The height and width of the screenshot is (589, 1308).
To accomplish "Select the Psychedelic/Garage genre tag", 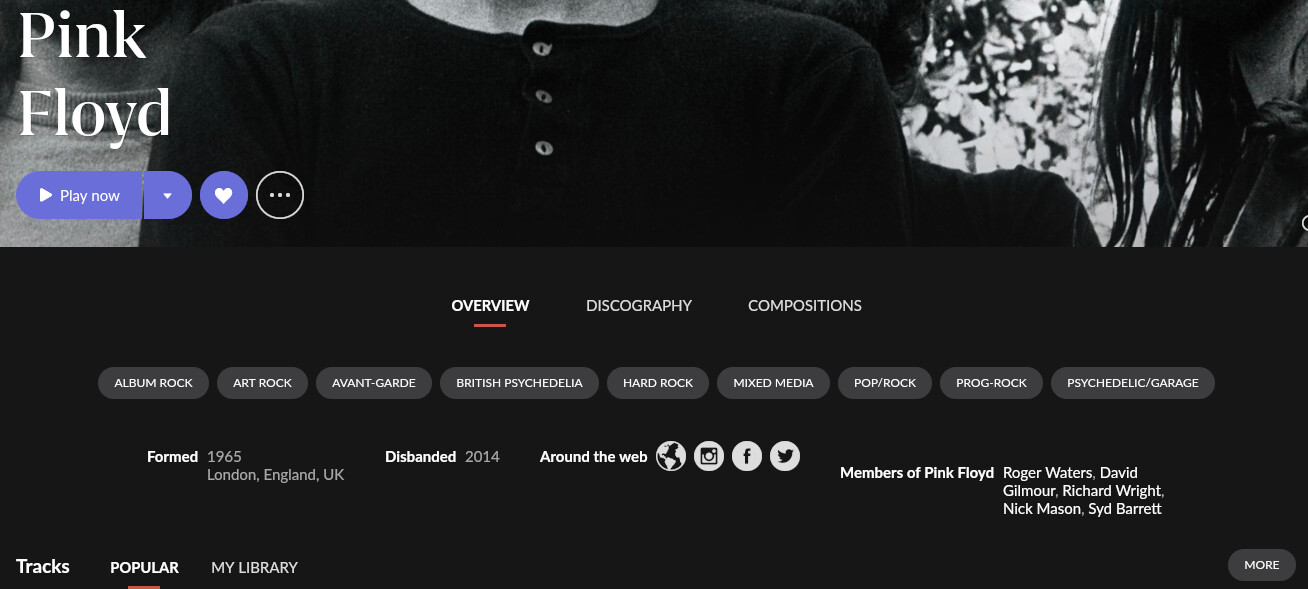I will pos(1133,383).
